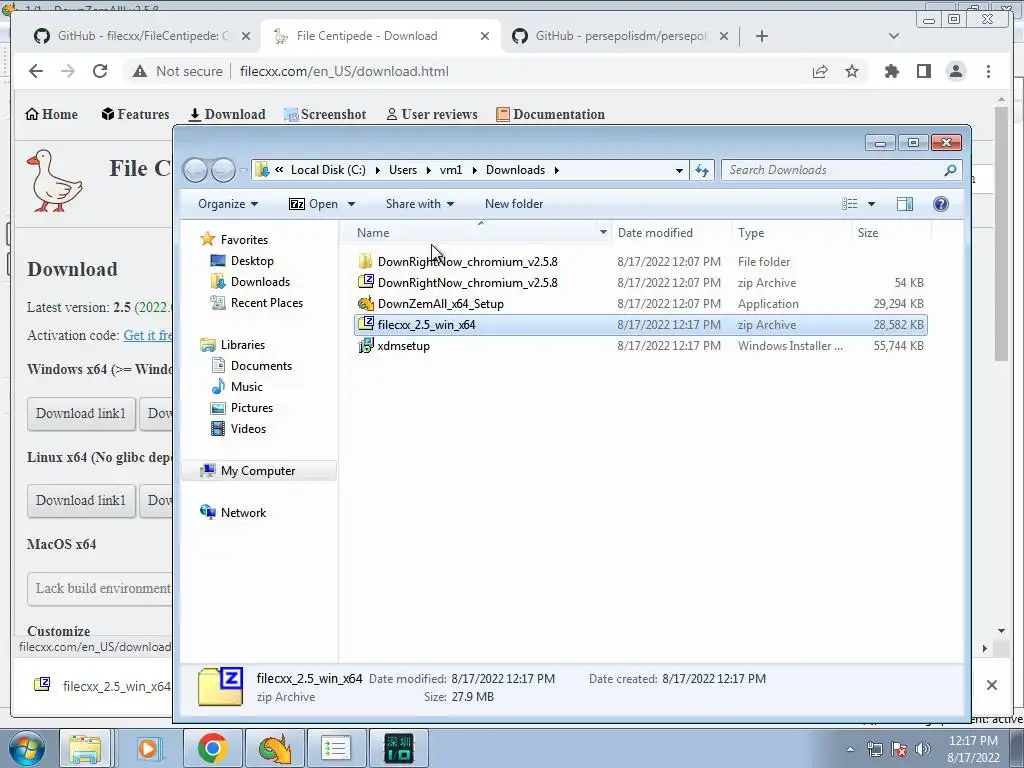
Task: Select My Computer in navigation pane
Action: click(257, 471)
